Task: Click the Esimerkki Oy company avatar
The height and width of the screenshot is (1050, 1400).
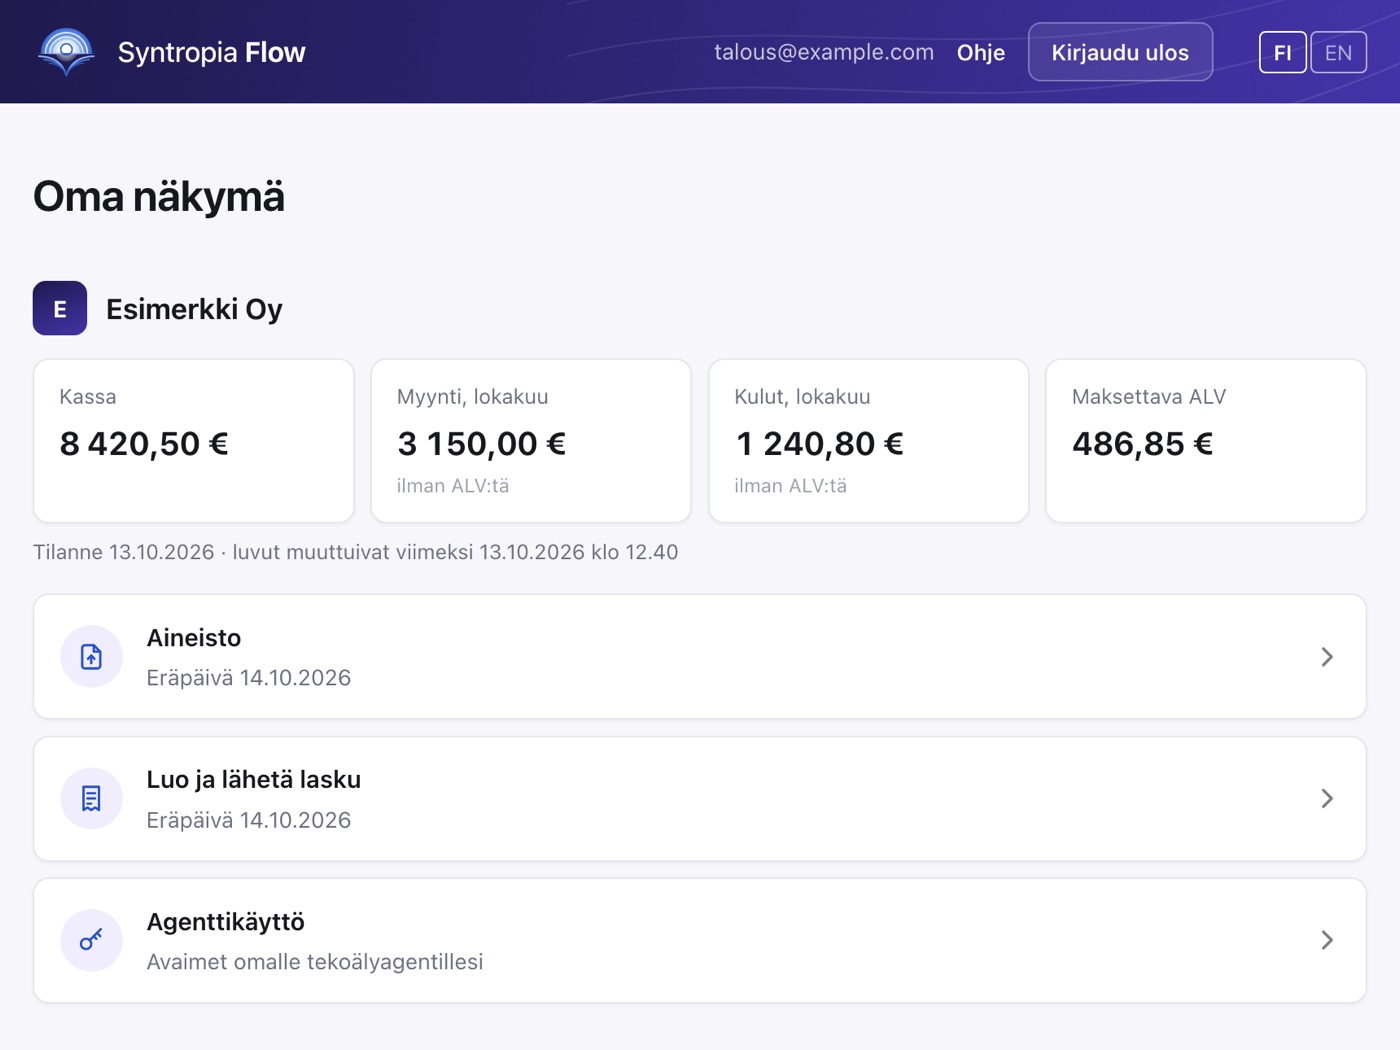Action: click(x=60, y=308)
